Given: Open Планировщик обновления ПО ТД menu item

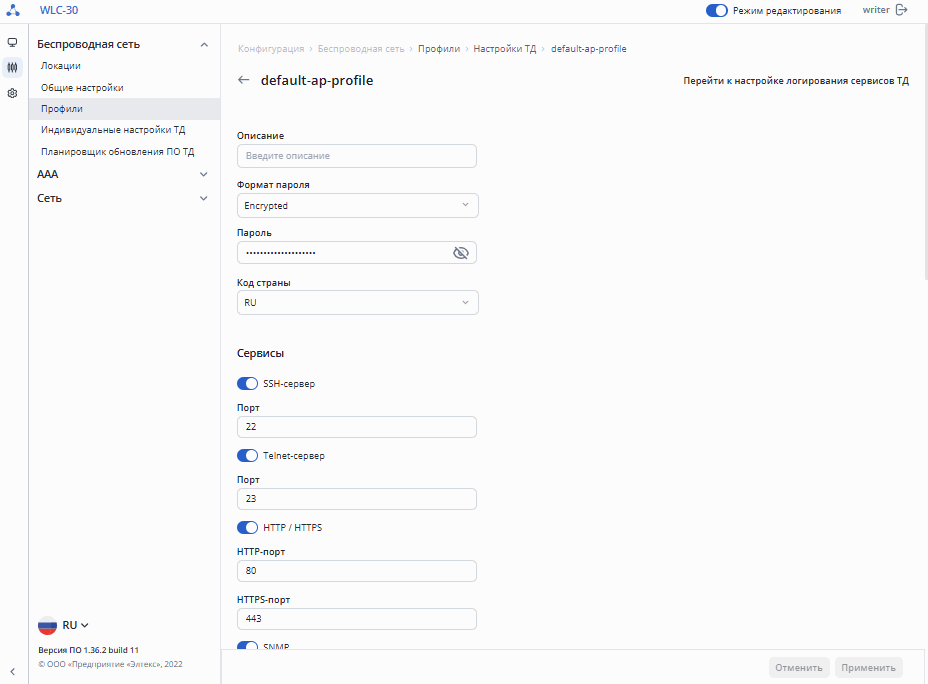Looking at the screenshot, I should click(x=117, y=152).
